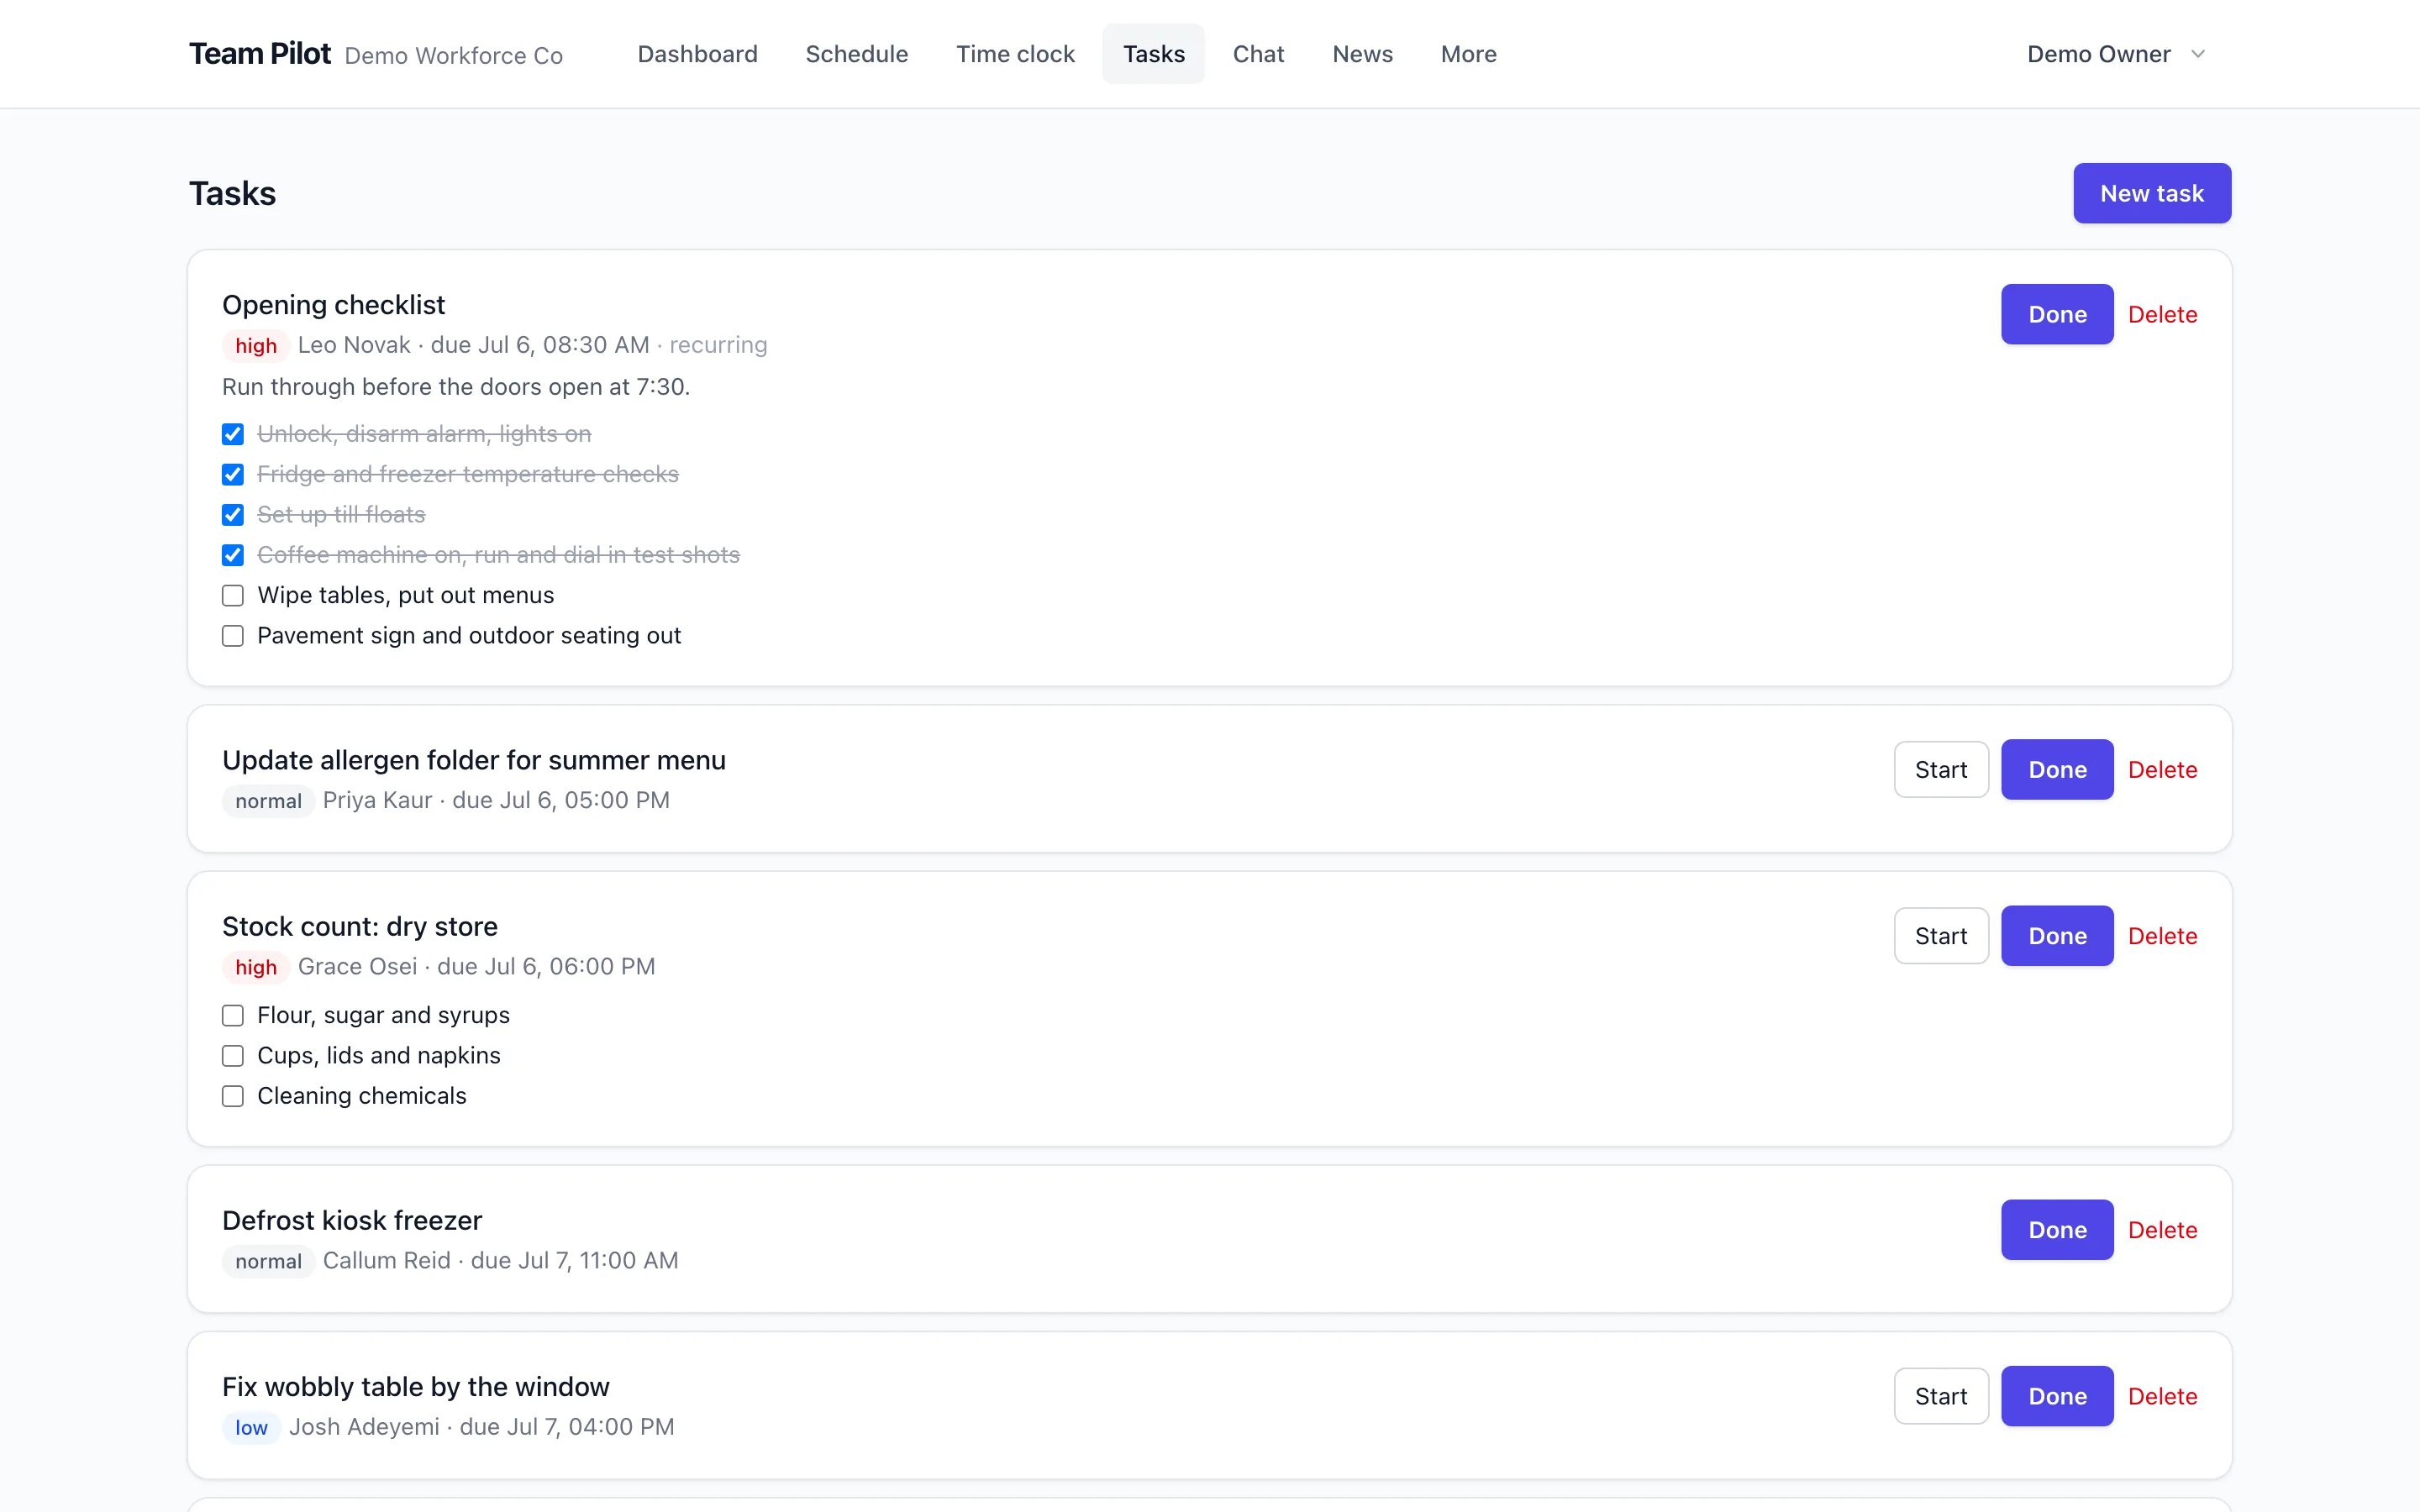2420x1512 pixels.
Task: Mark allergen folder task Done
Action: point(2057,769)
